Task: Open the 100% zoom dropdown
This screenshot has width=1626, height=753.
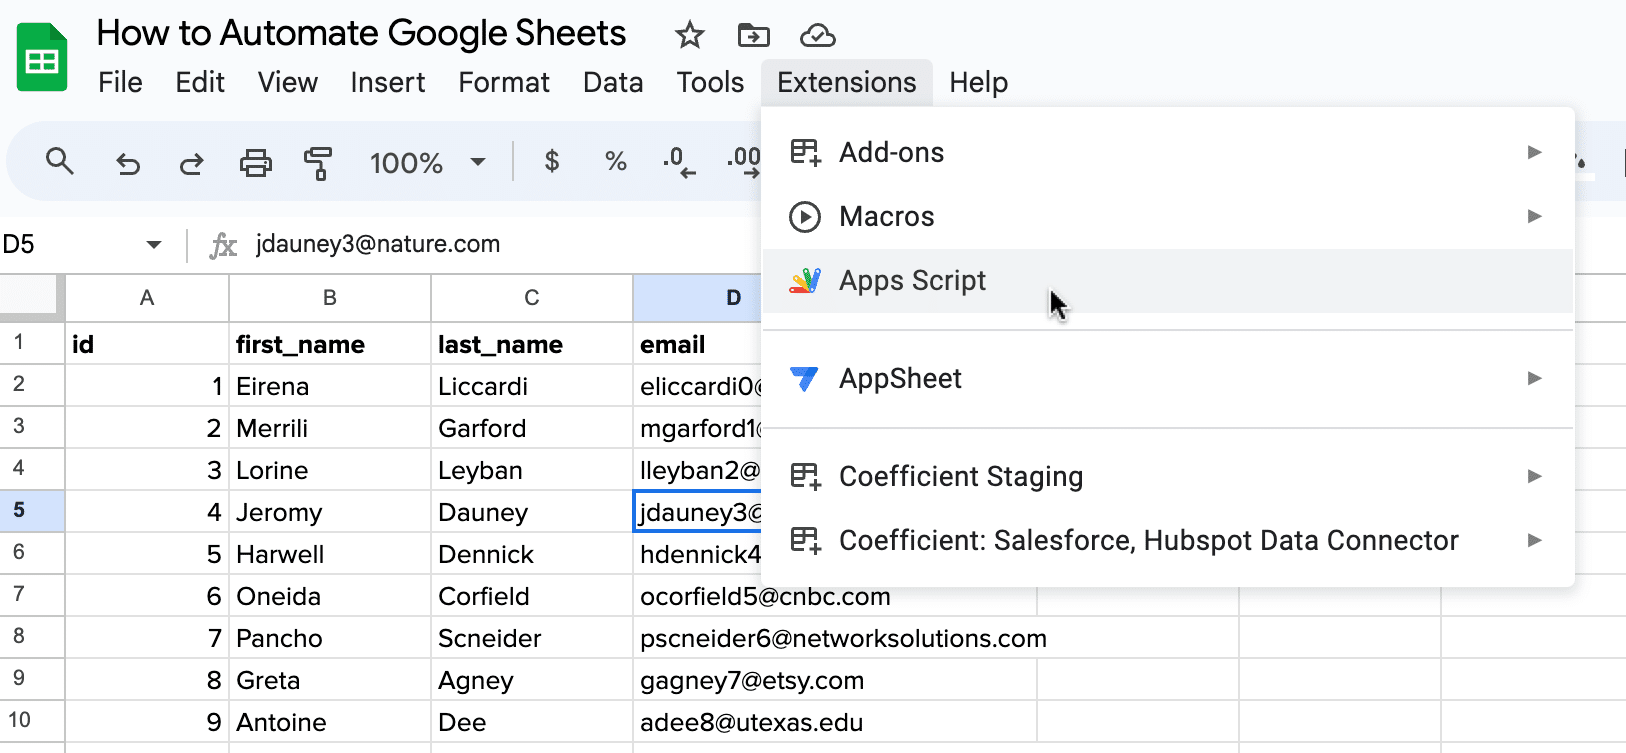Action: (x=428, y=162)
